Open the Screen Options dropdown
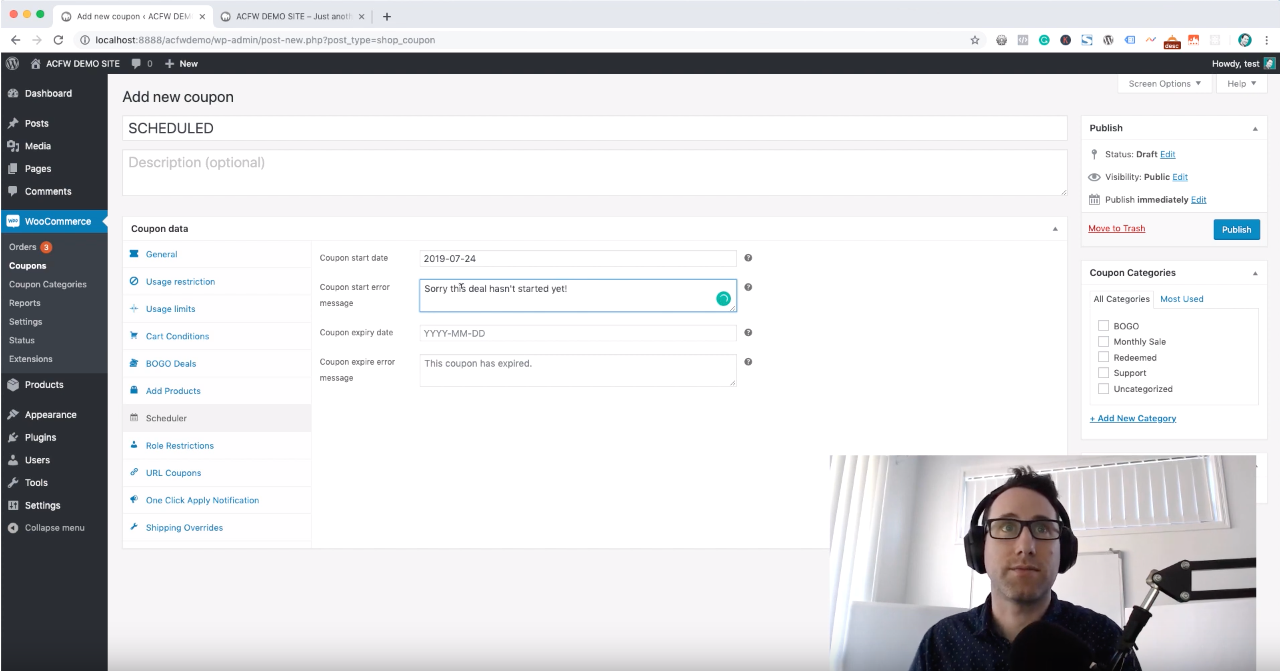The width and height of the screenshot is (1280, 671). 1164,84
